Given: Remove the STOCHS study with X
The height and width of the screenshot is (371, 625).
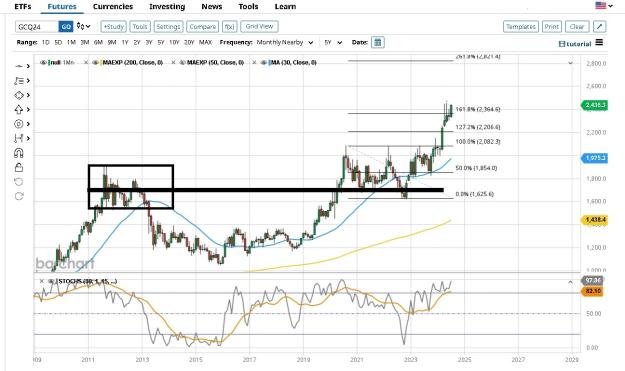Looking at the screenshot, I should pos(41,281).
